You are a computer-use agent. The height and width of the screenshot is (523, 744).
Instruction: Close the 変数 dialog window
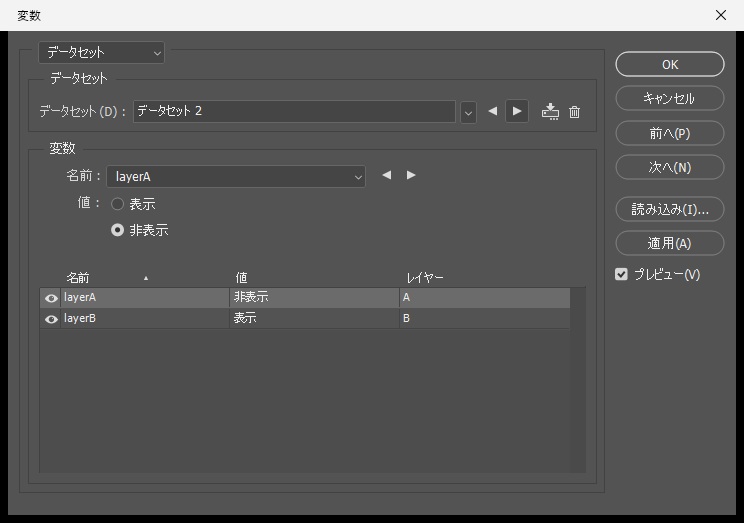pos(721,15)
